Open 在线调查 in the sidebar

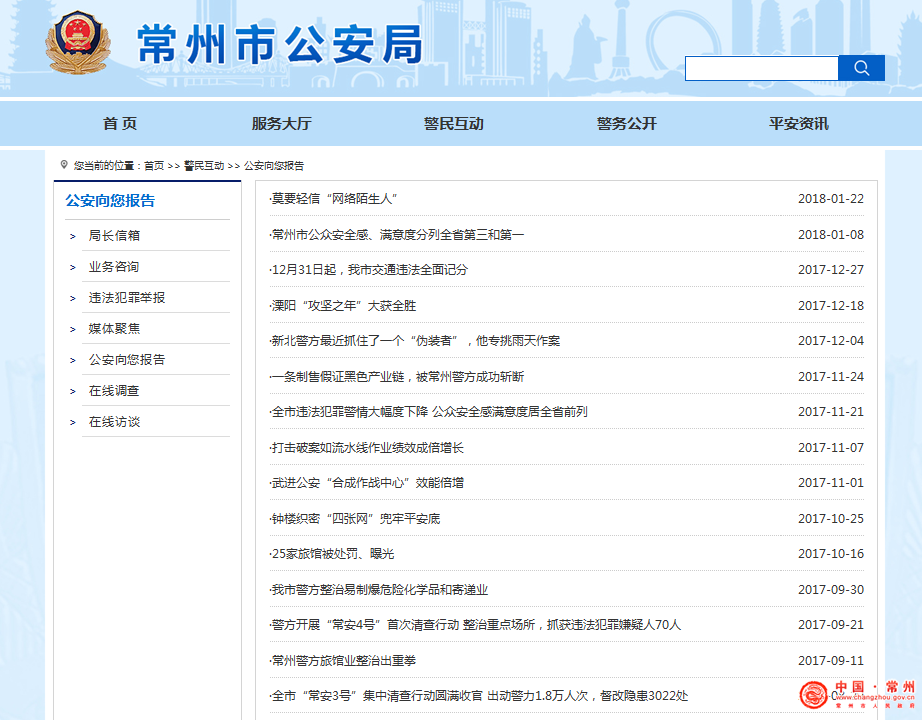(x=114, y=391)
